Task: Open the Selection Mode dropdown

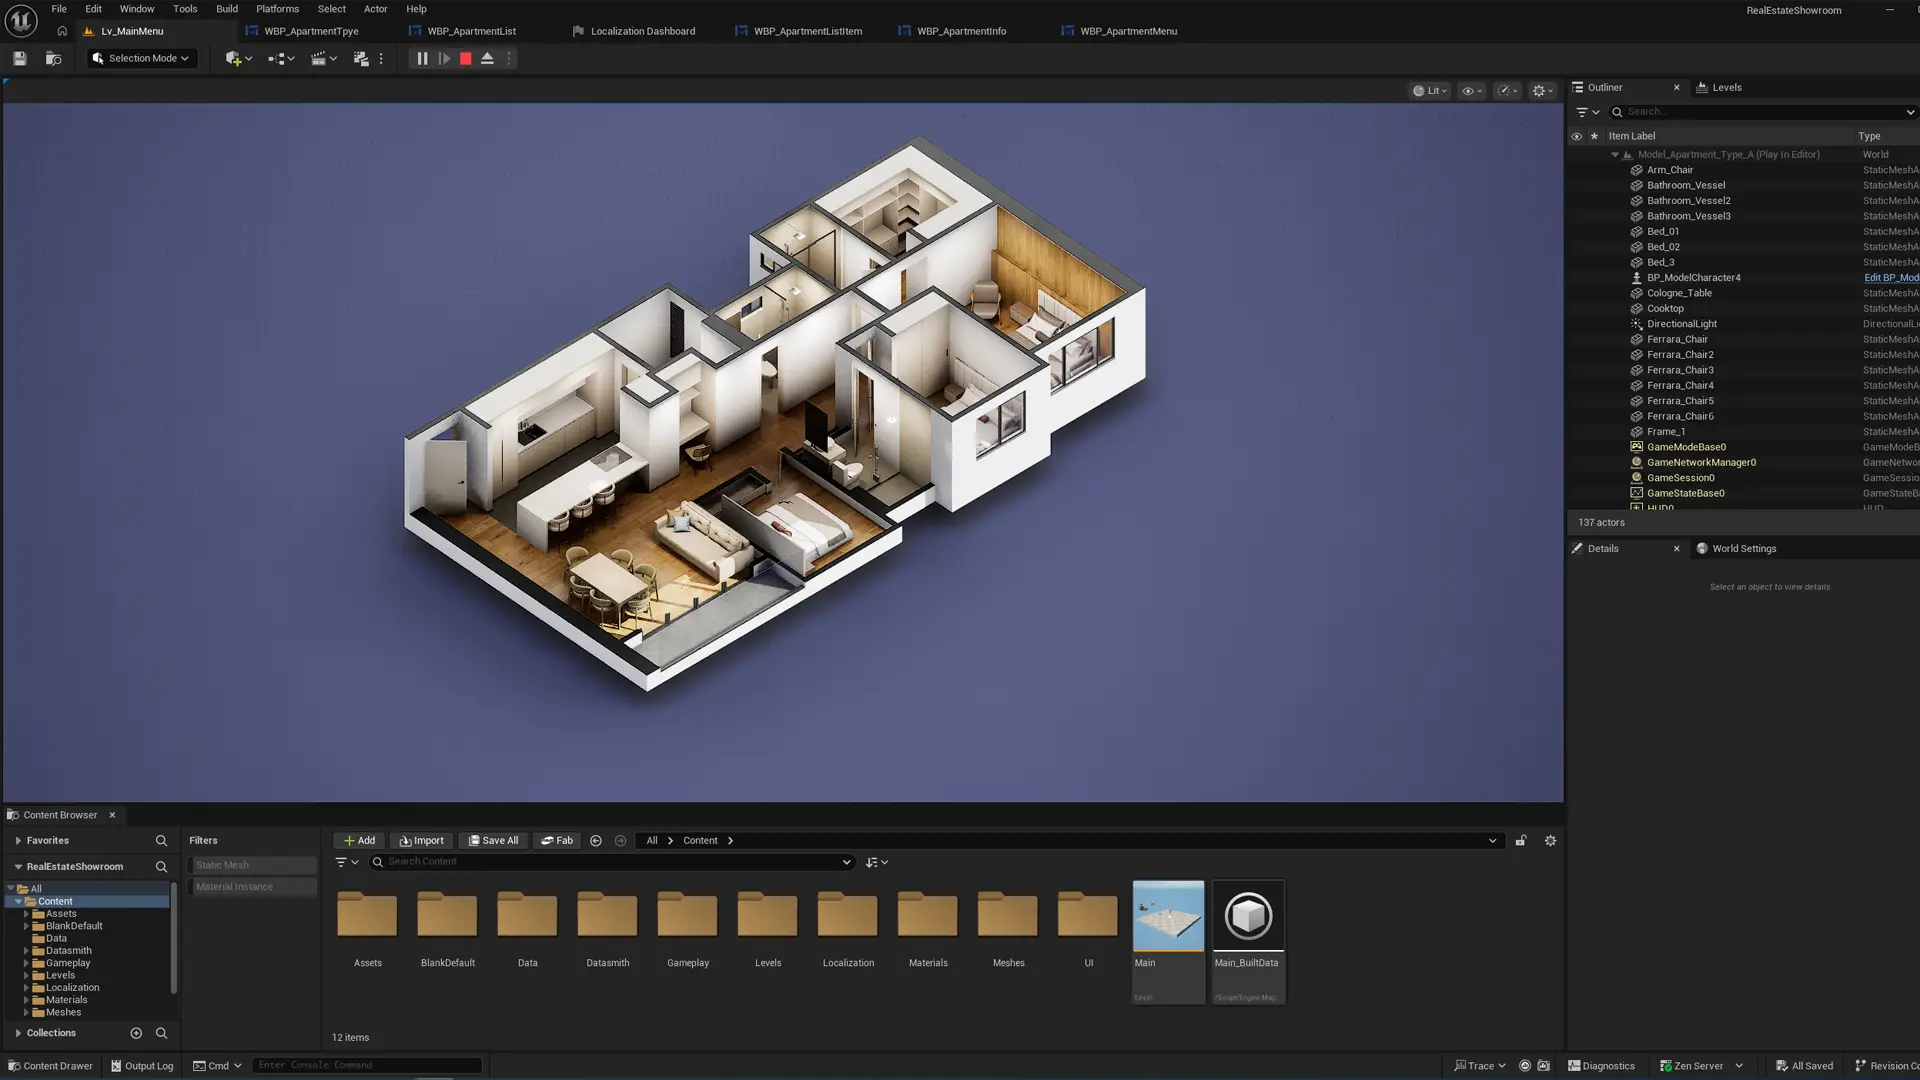Action: 141,59
